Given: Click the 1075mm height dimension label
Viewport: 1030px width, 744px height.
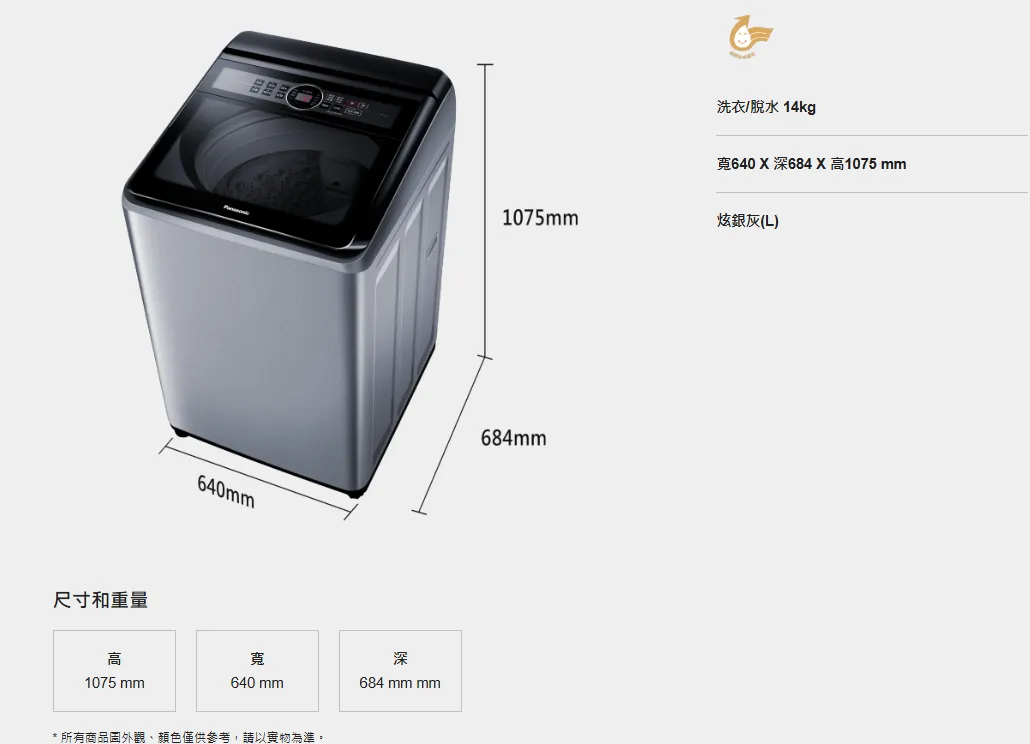Looking at the screenshot, I should (x=540, y=217).
